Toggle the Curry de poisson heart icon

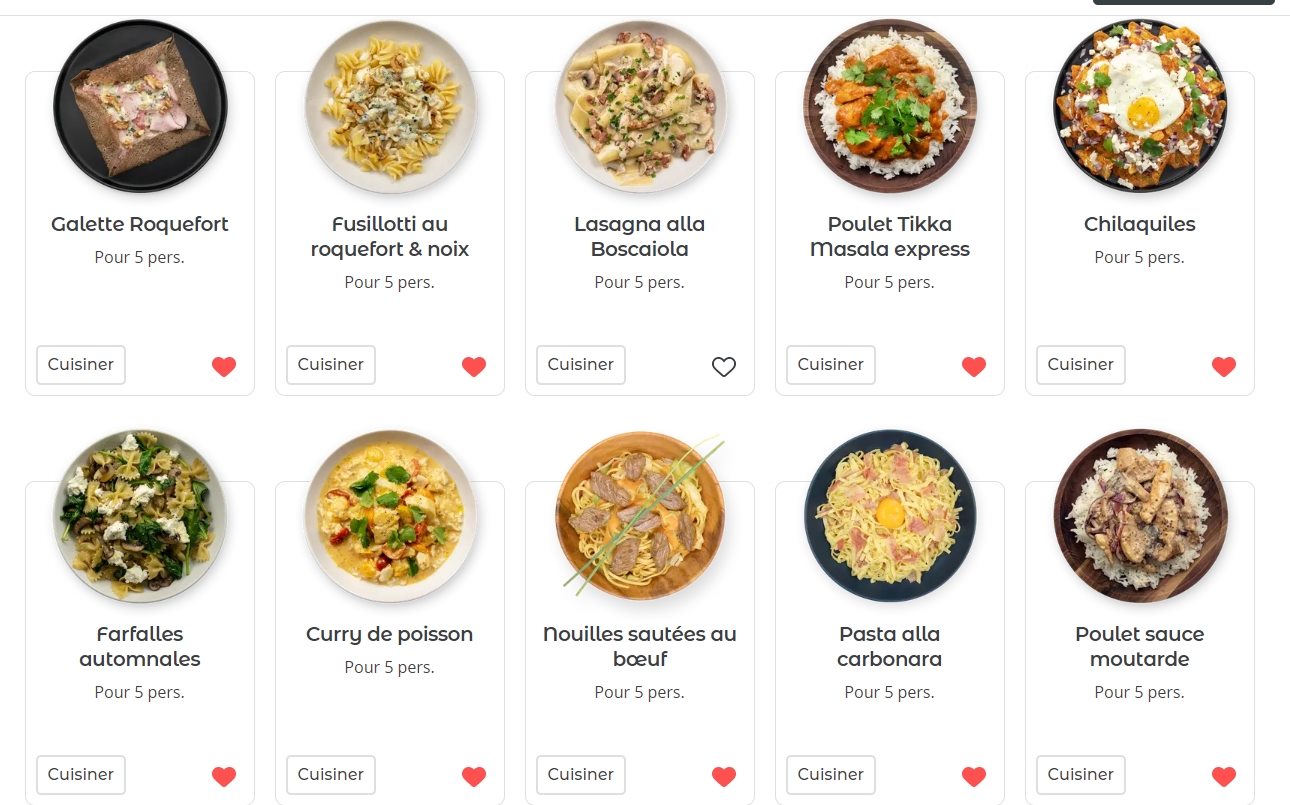474,776
